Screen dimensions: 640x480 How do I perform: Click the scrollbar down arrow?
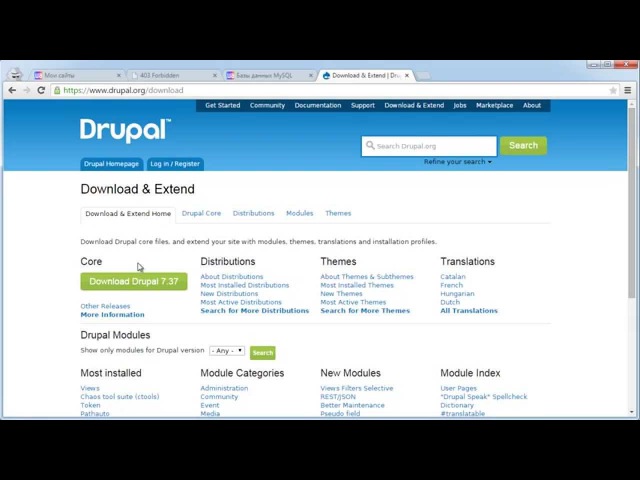(631, 412)
